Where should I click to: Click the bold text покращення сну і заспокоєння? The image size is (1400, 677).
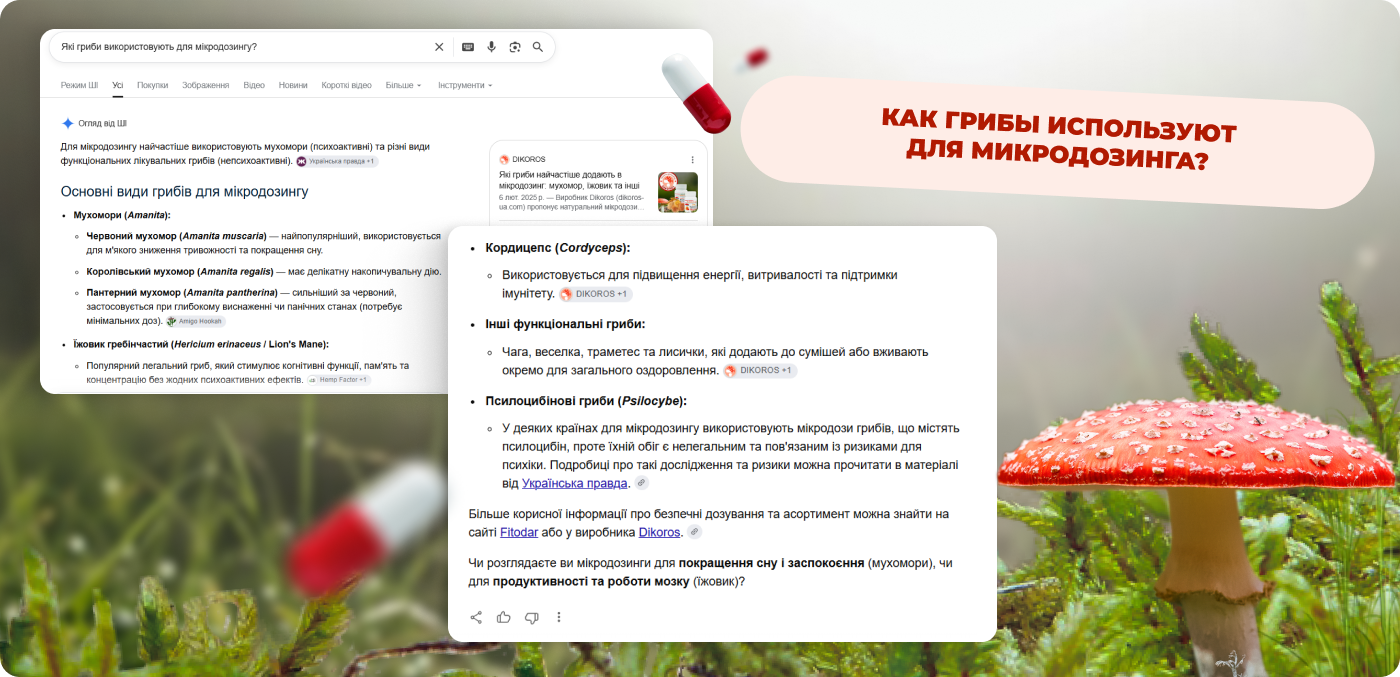coord(771,563)
